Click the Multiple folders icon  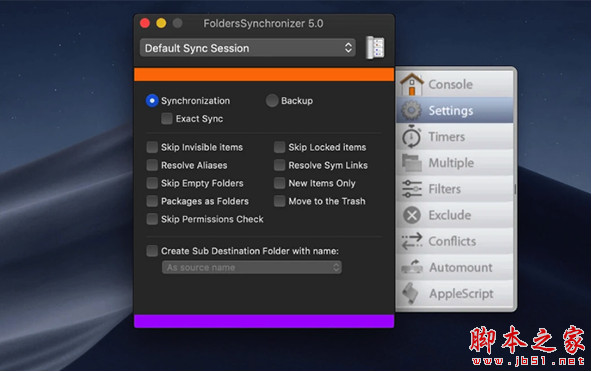click(412, 163)
